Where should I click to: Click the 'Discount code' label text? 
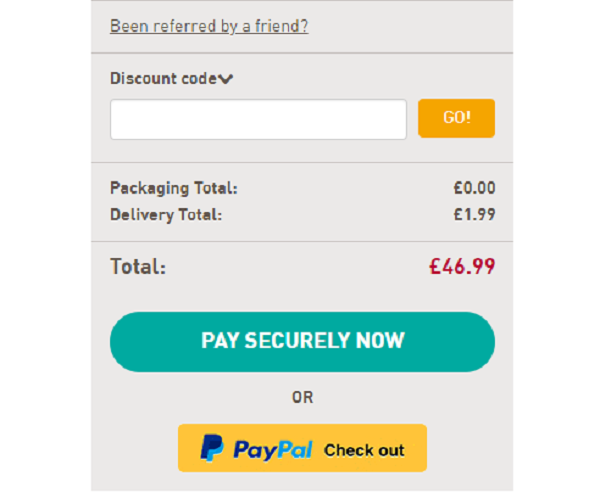point(164,78)
